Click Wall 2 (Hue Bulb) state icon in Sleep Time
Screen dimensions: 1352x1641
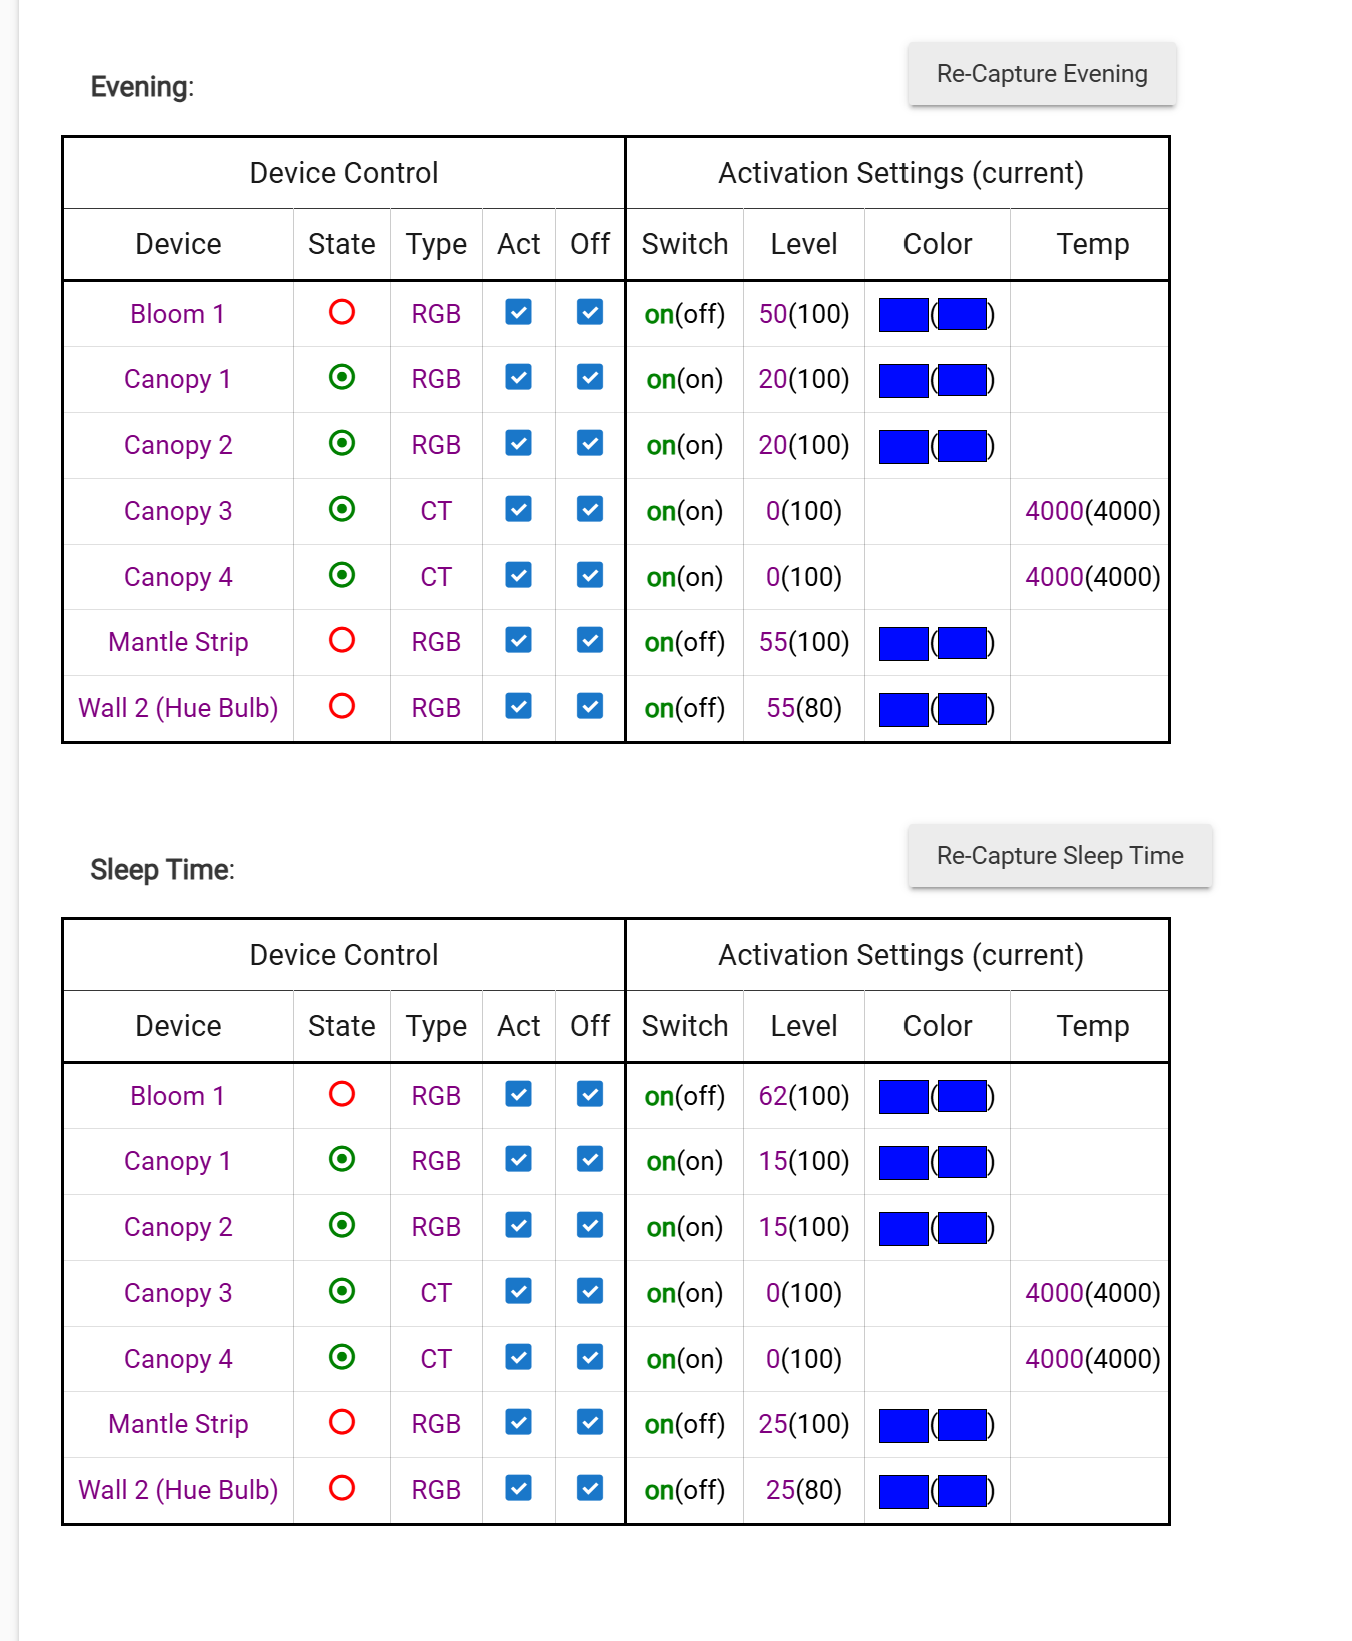click(342, 1489)
